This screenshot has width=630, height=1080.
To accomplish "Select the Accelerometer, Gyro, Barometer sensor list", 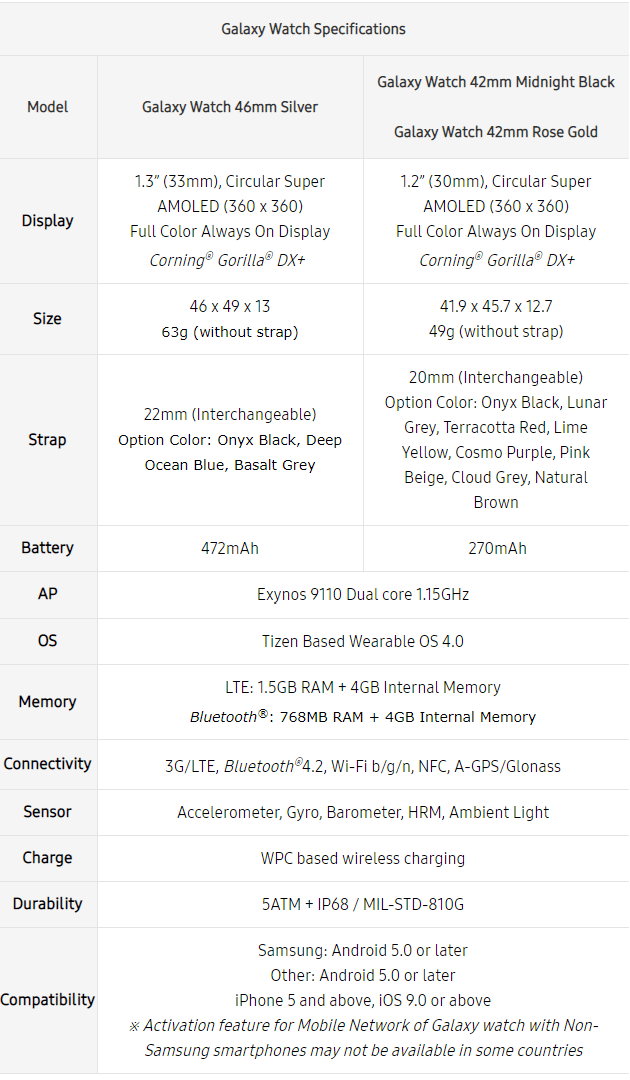I will pos(363,812).
